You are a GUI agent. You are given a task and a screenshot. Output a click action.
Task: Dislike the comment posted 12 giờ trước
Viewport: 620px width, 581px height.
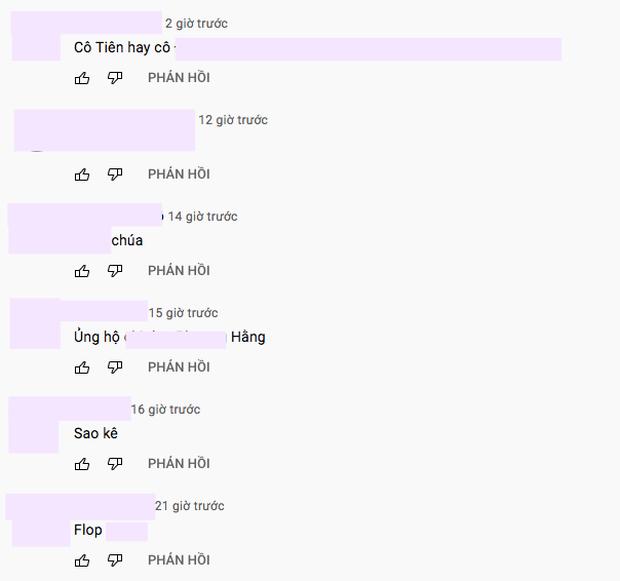tap(115, 175)
